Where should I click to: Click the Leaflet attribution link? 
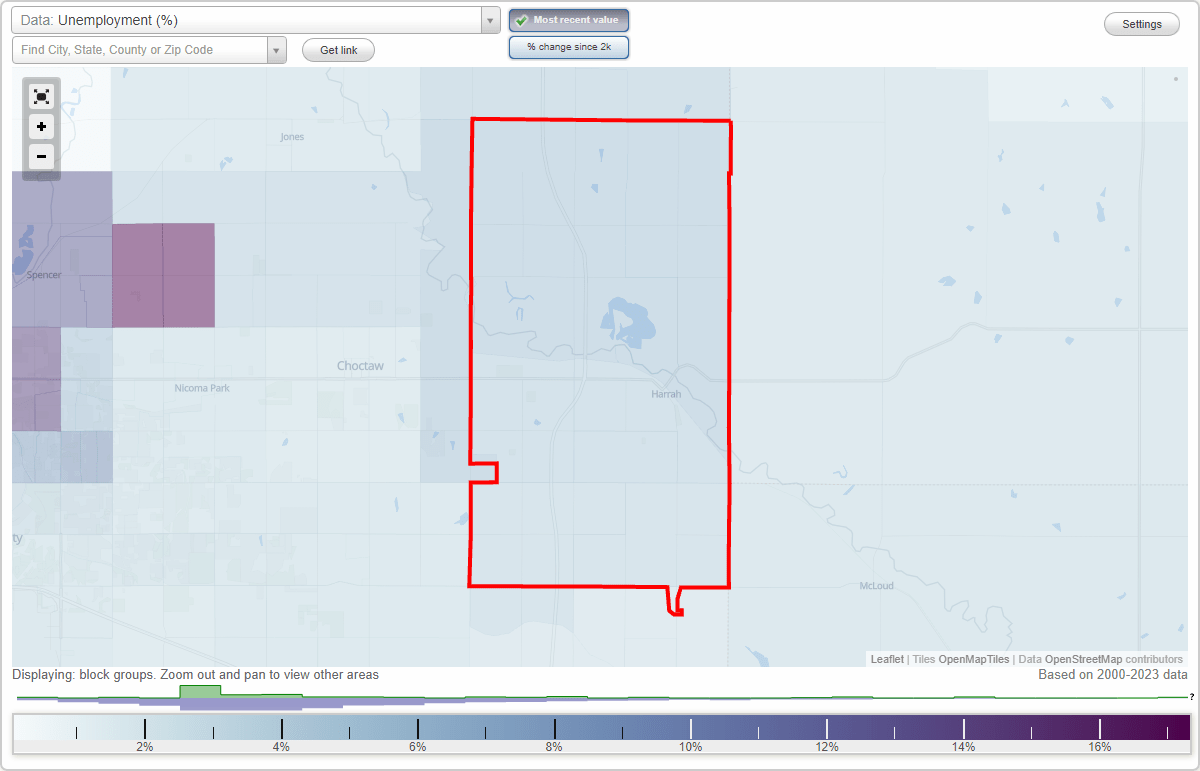887,659
